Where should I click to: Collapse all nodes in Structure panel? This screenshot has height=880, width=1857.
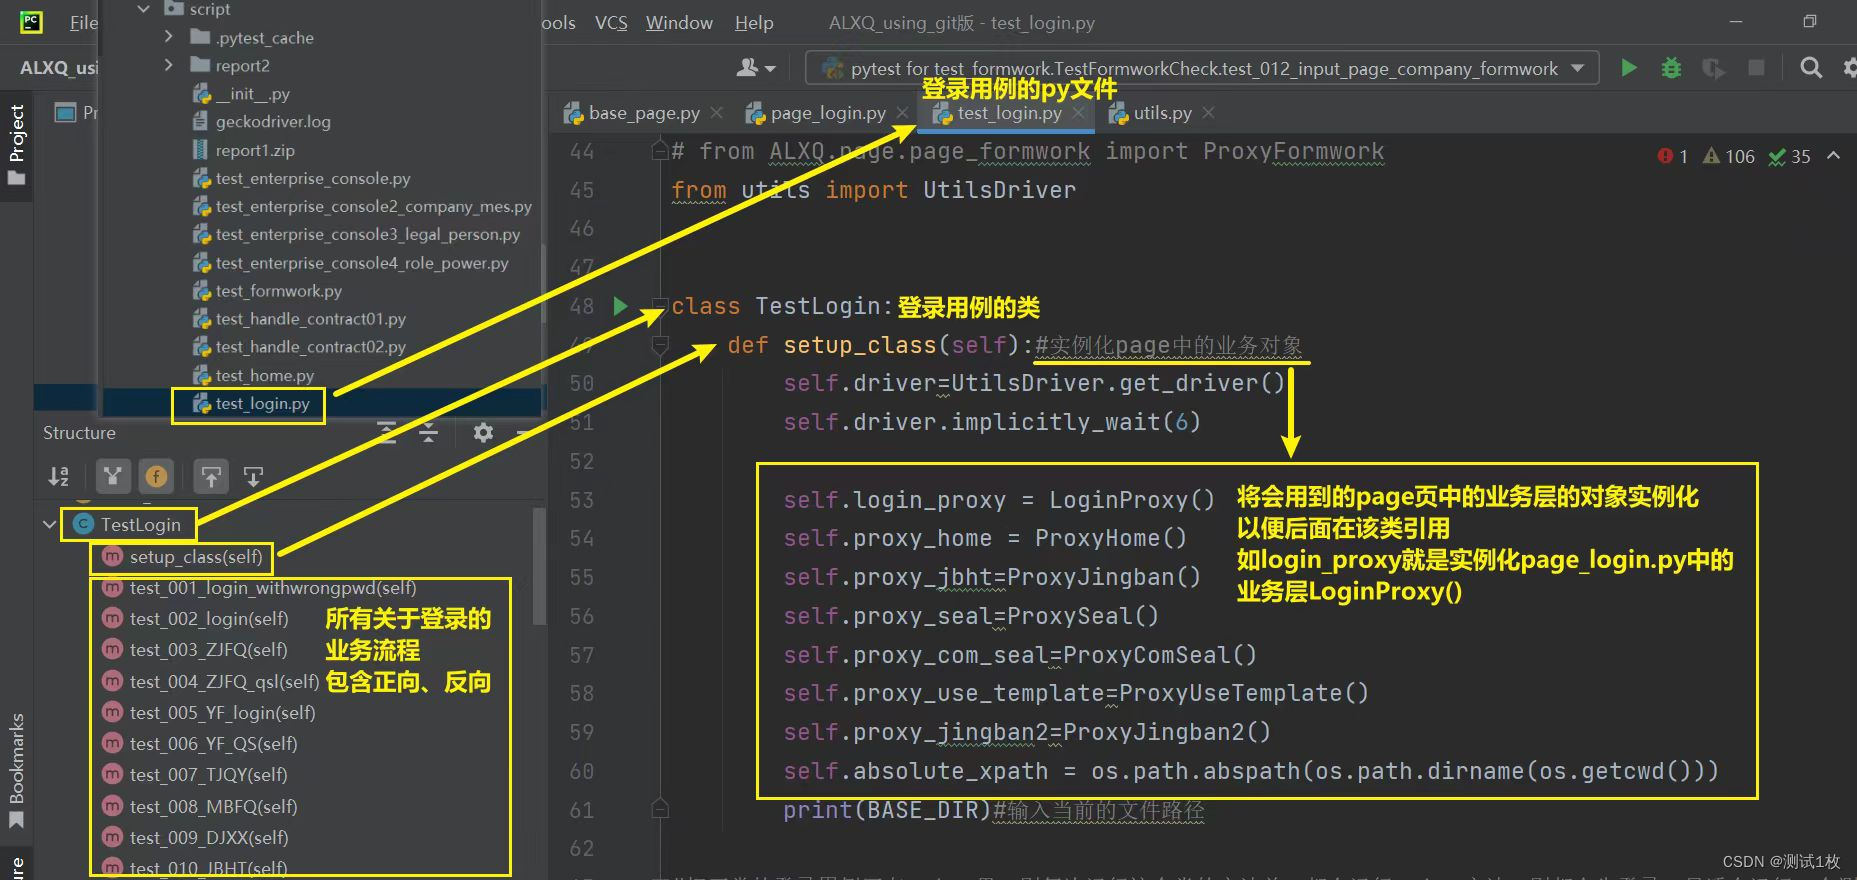tap(428, 432)
